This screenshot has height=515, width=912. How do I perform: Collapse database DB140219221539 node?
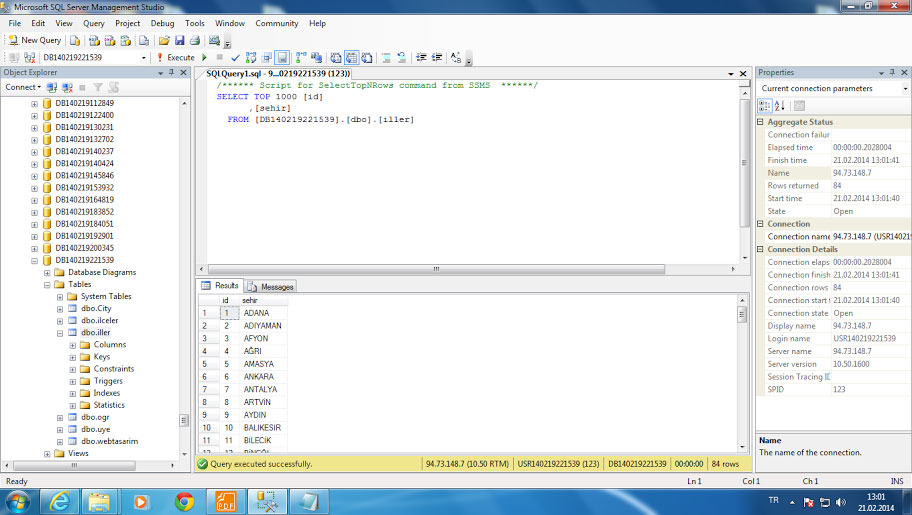pyautogui.click(x=34, y=261)
